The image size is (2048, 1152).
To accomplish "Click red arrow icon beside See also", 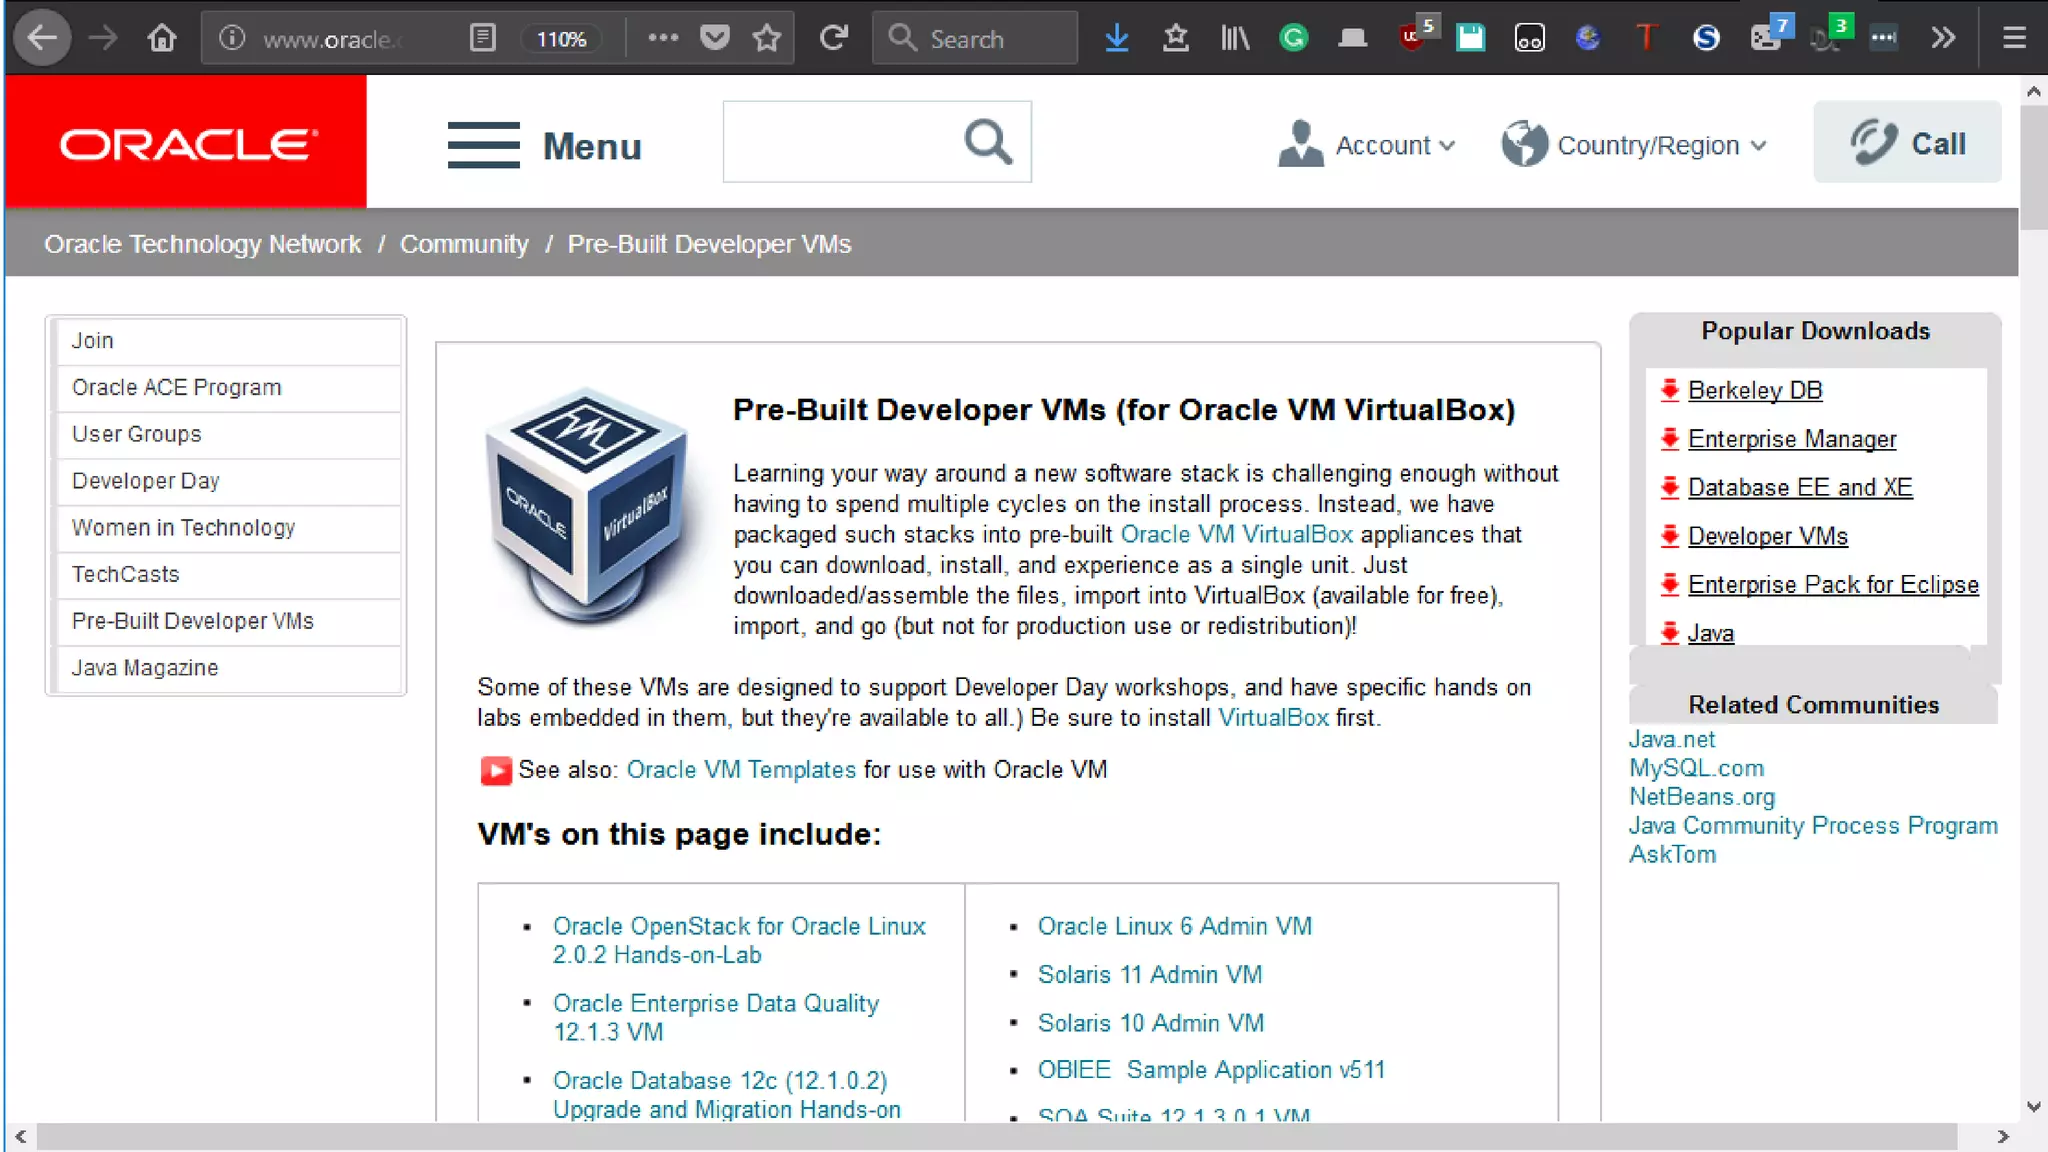I will click(495, 770).
